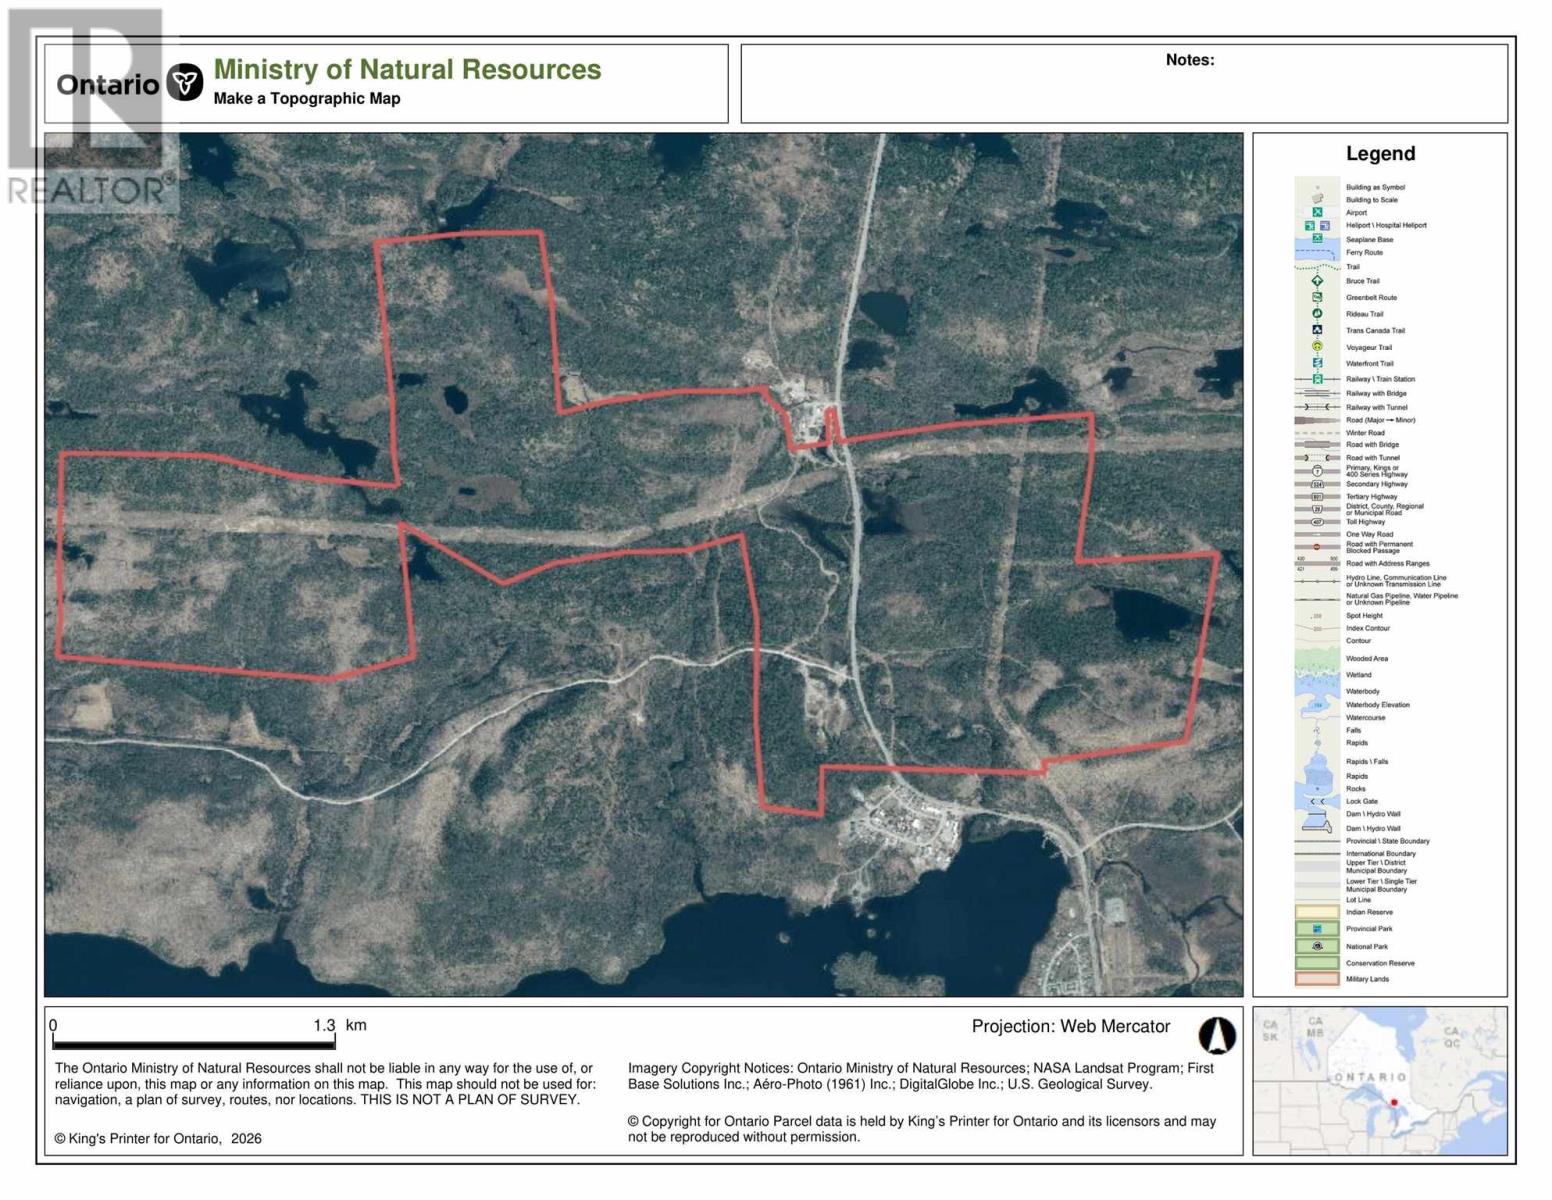The width and height of the screenshot is (1552, 1200).
Task: Click the Lock Gate chevrons symbol
Action: 1317,801
